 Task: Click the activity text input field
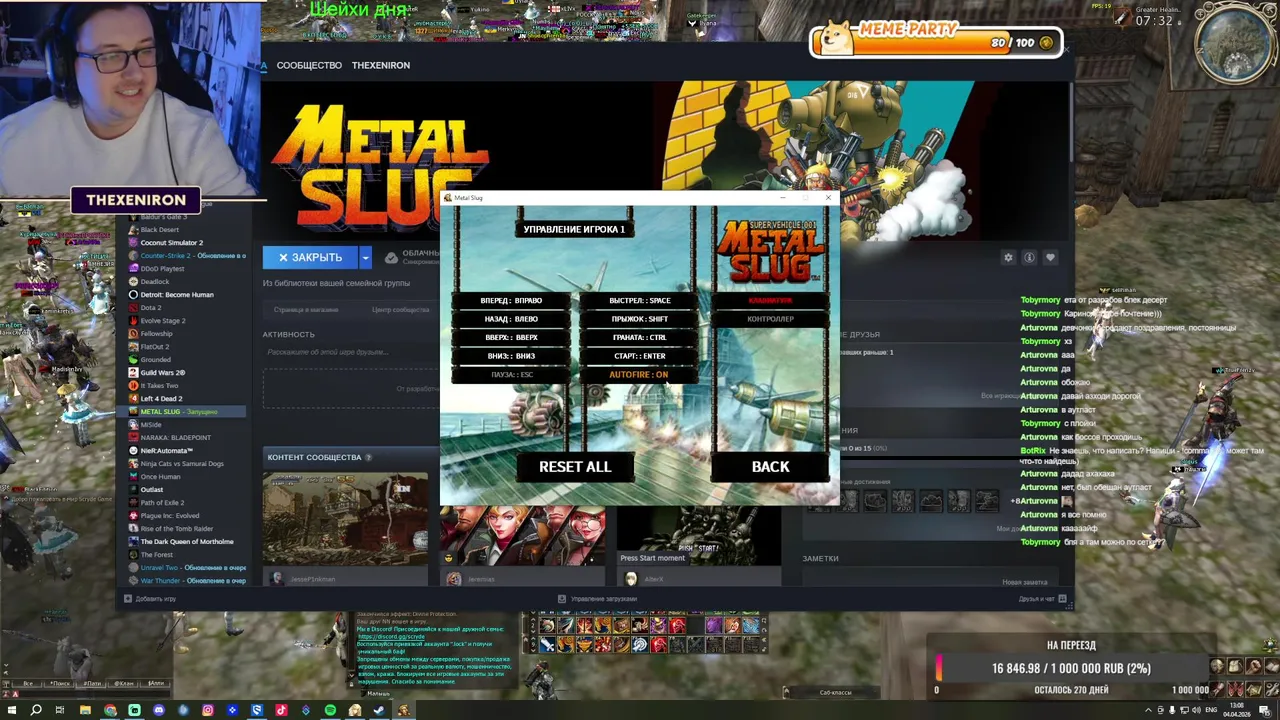click(x=350, y=352)
